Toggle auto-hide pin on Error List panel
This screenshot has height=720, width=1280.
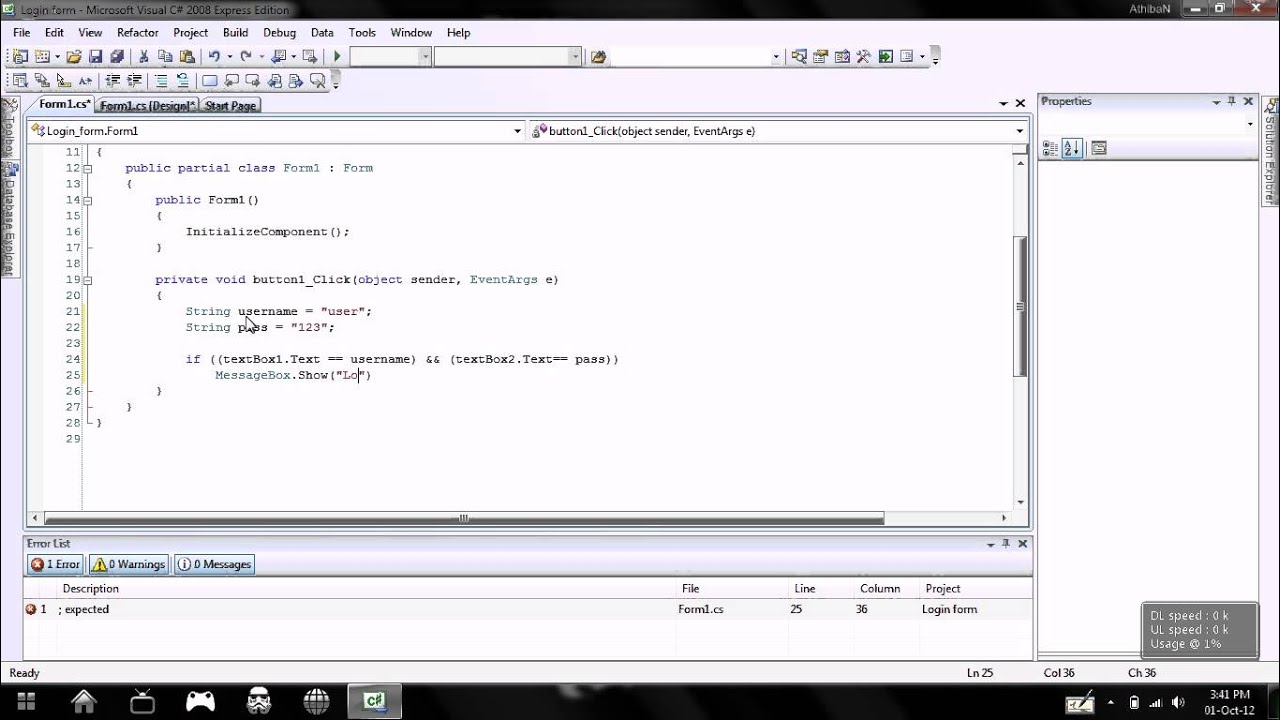pyautogui.click(x=1006, y=544)
